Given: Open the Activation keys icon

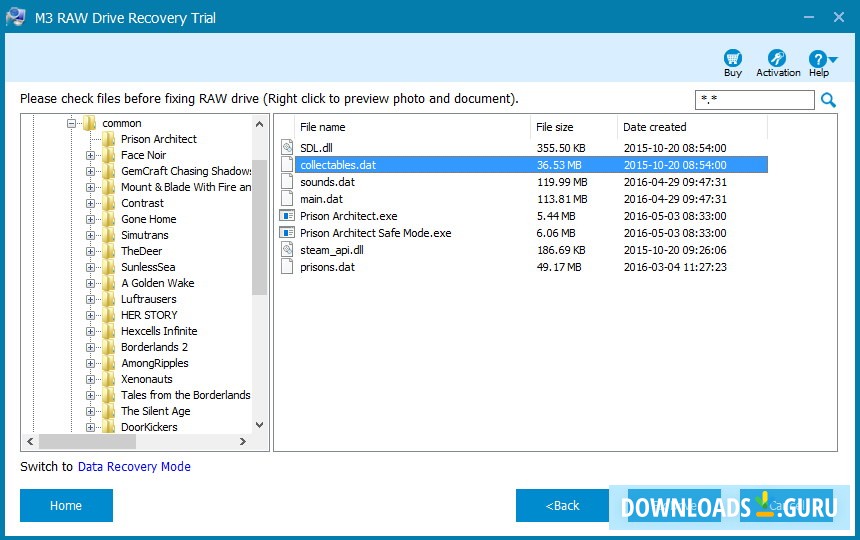Looking at the screenshot, I should point(777,59).
